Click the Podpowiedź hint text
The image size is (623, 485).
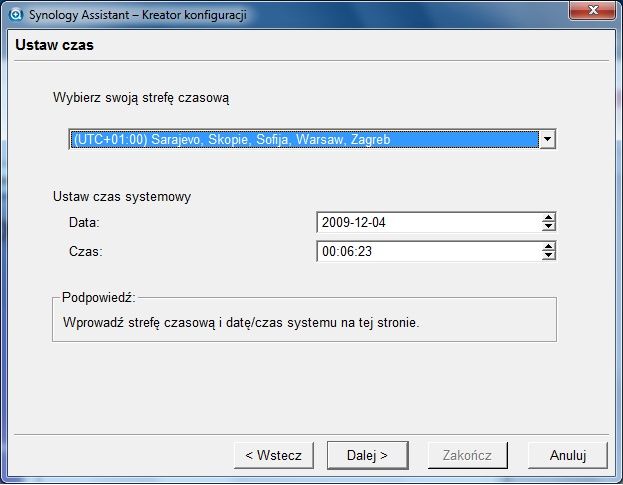pos(241,322)
